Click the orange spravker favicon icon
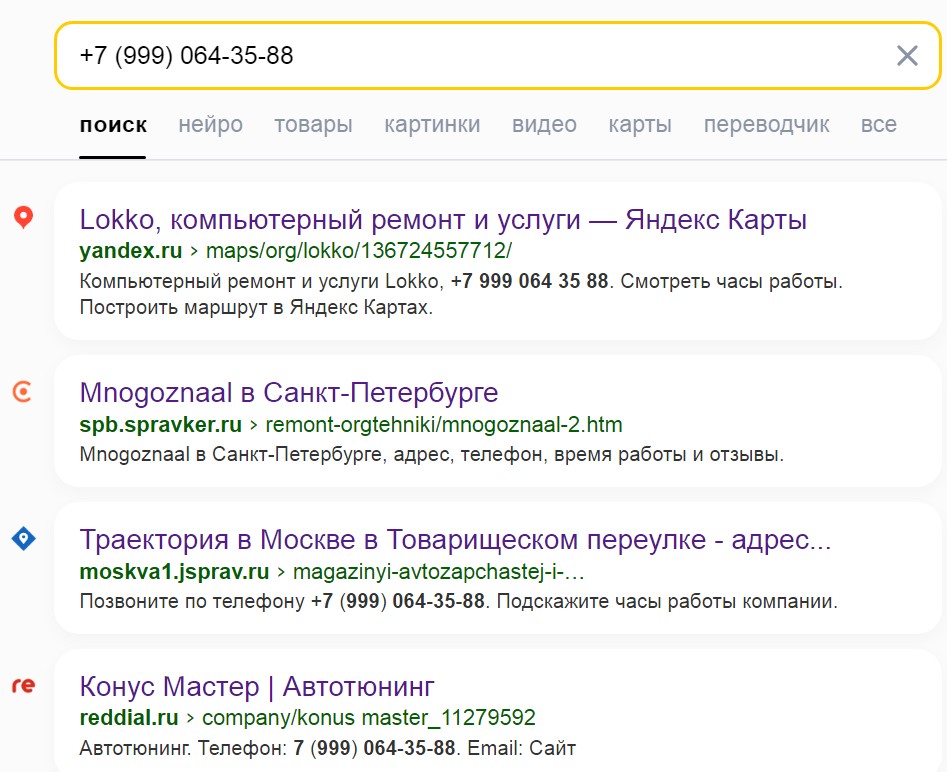The image size is (947, 772). (x=22, y=391)
